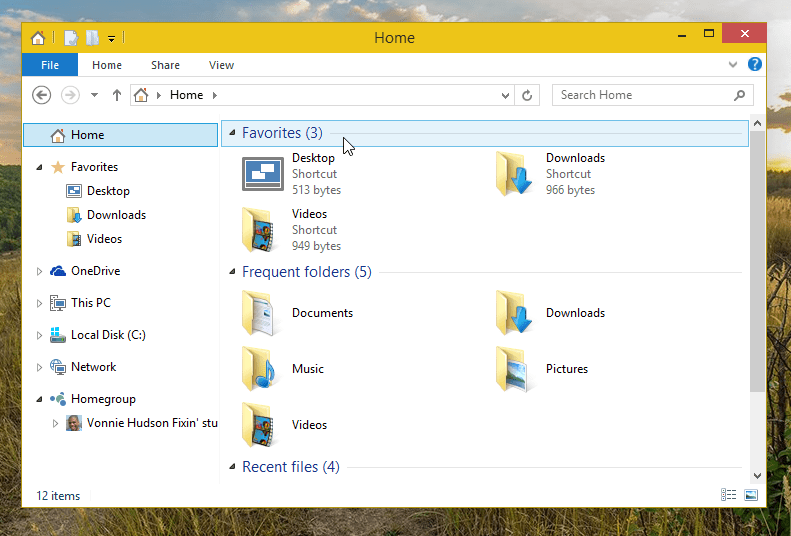Select Documents folder icon
The height and width of the screenshot is (536, 791).
coord(260,313)
